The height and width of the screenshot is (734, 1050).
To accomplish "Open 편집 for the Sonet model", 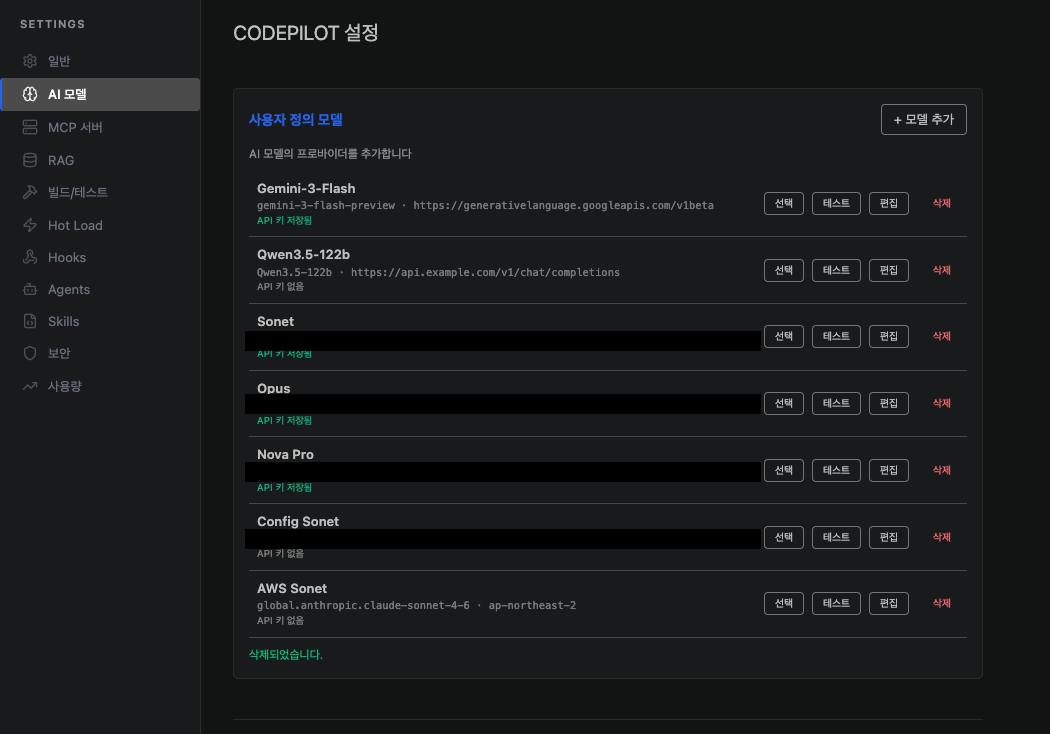I will (889, 336).
